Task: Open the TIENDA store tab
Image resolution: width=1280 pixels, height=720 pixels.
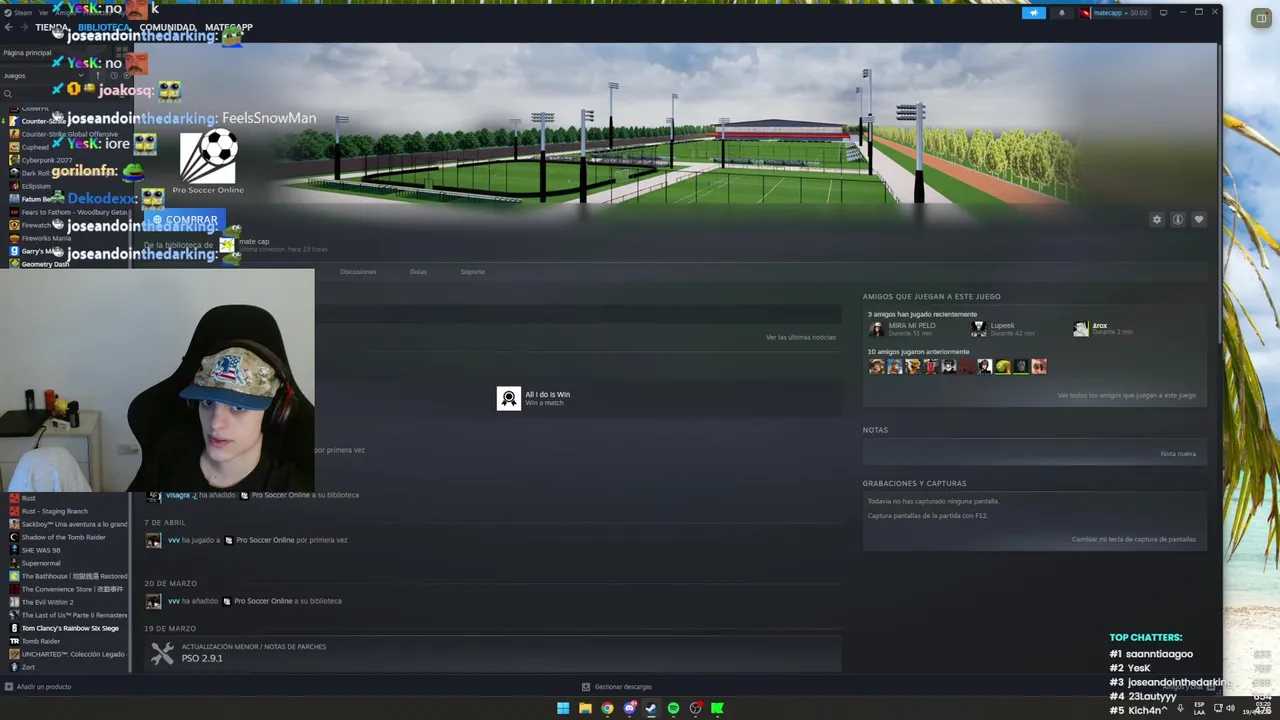Action: click(52, 27)
